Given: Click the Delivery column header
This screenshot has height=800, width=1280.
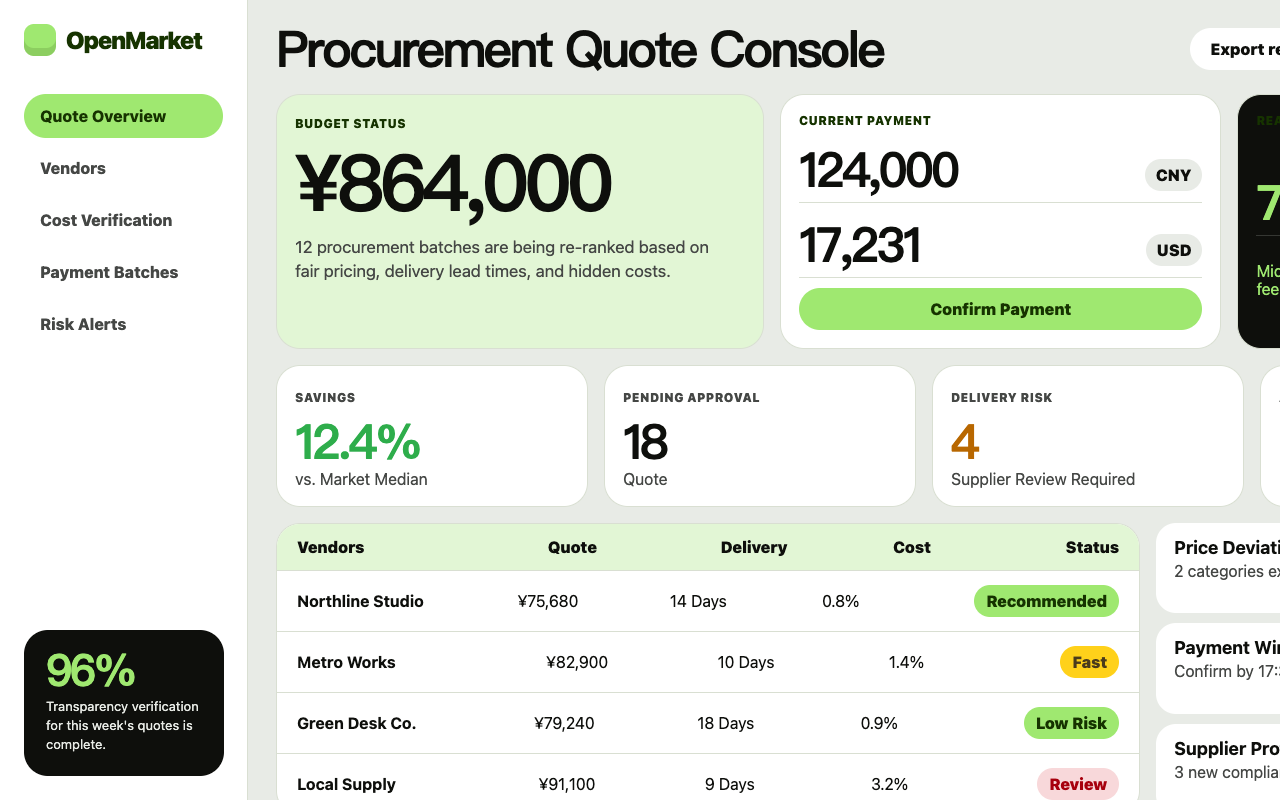Looking at the screenshot, I should 754,547.
